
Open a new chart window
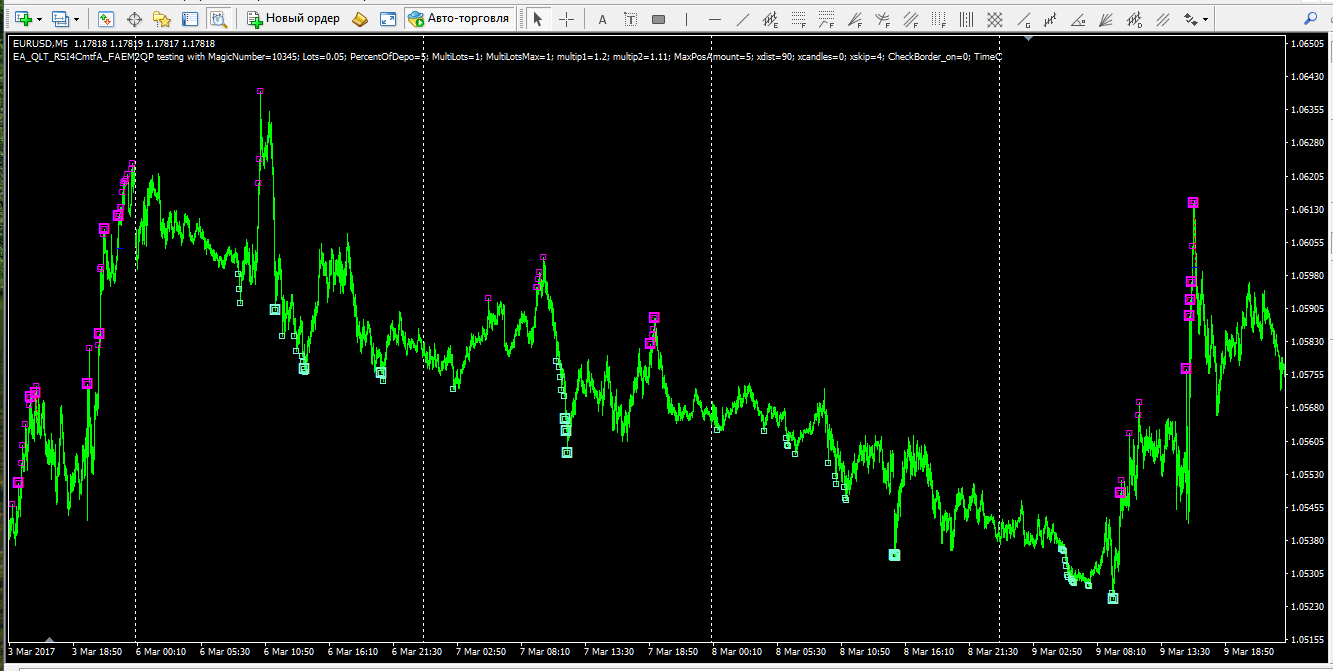(22, 18)
